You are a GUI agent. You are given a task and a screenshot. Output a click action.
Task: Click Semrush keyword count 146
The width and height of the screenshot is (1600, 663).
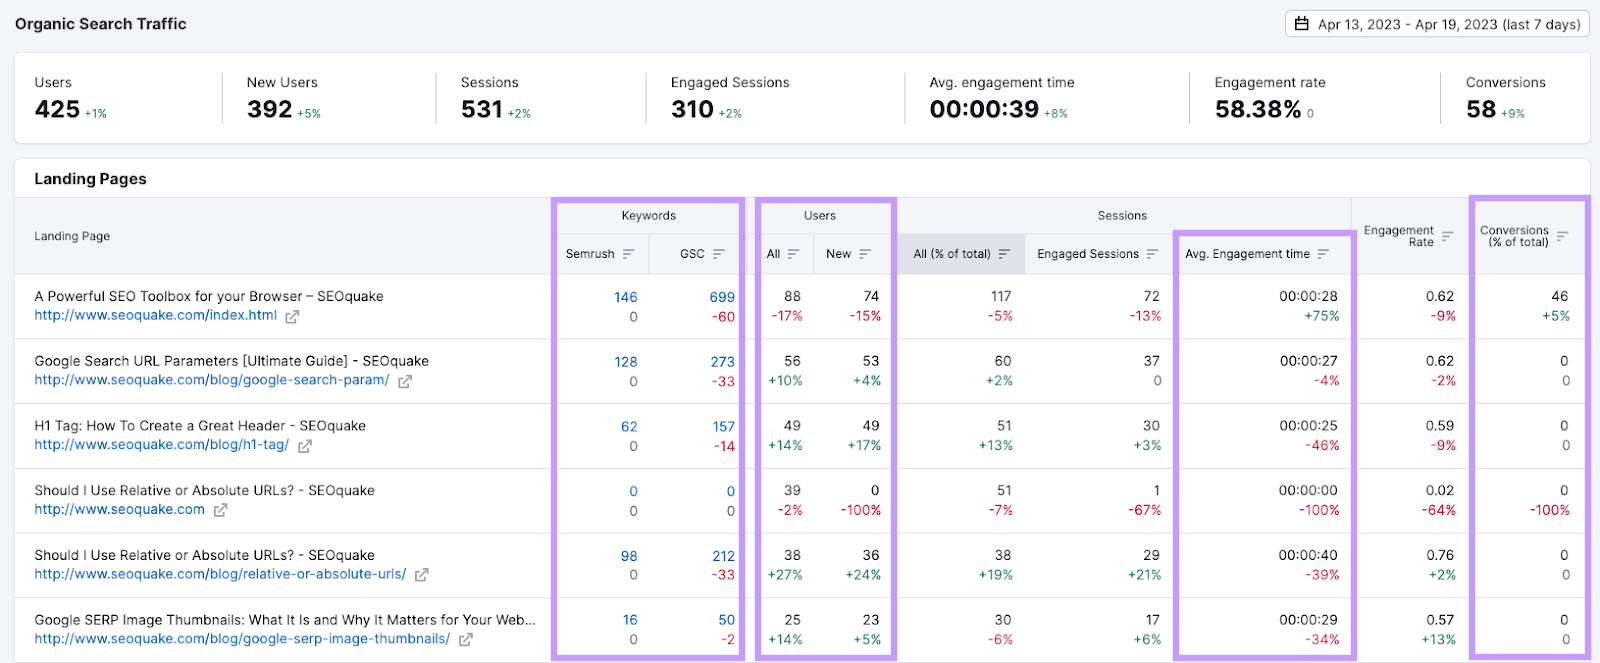(625, 297)
